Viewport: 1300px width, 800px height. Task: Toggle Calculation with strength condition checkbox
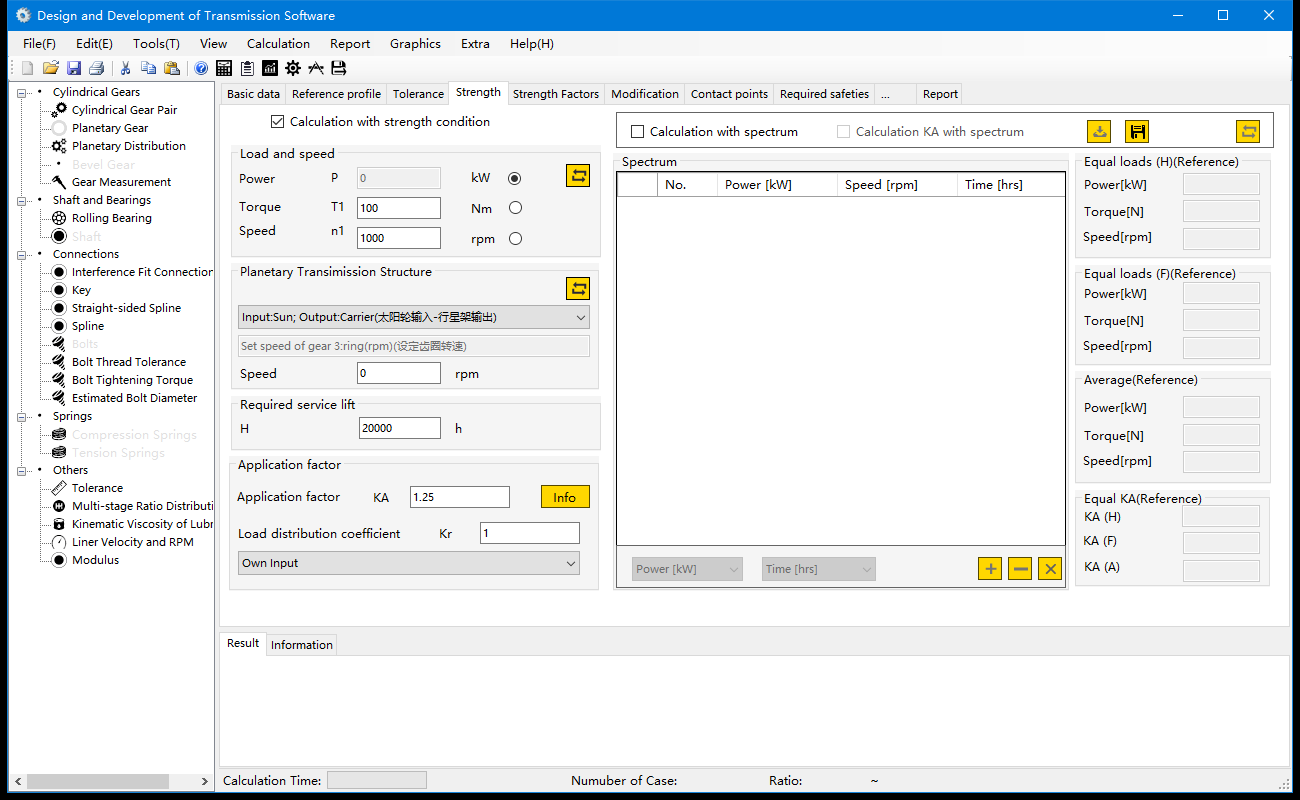[278, 122]
